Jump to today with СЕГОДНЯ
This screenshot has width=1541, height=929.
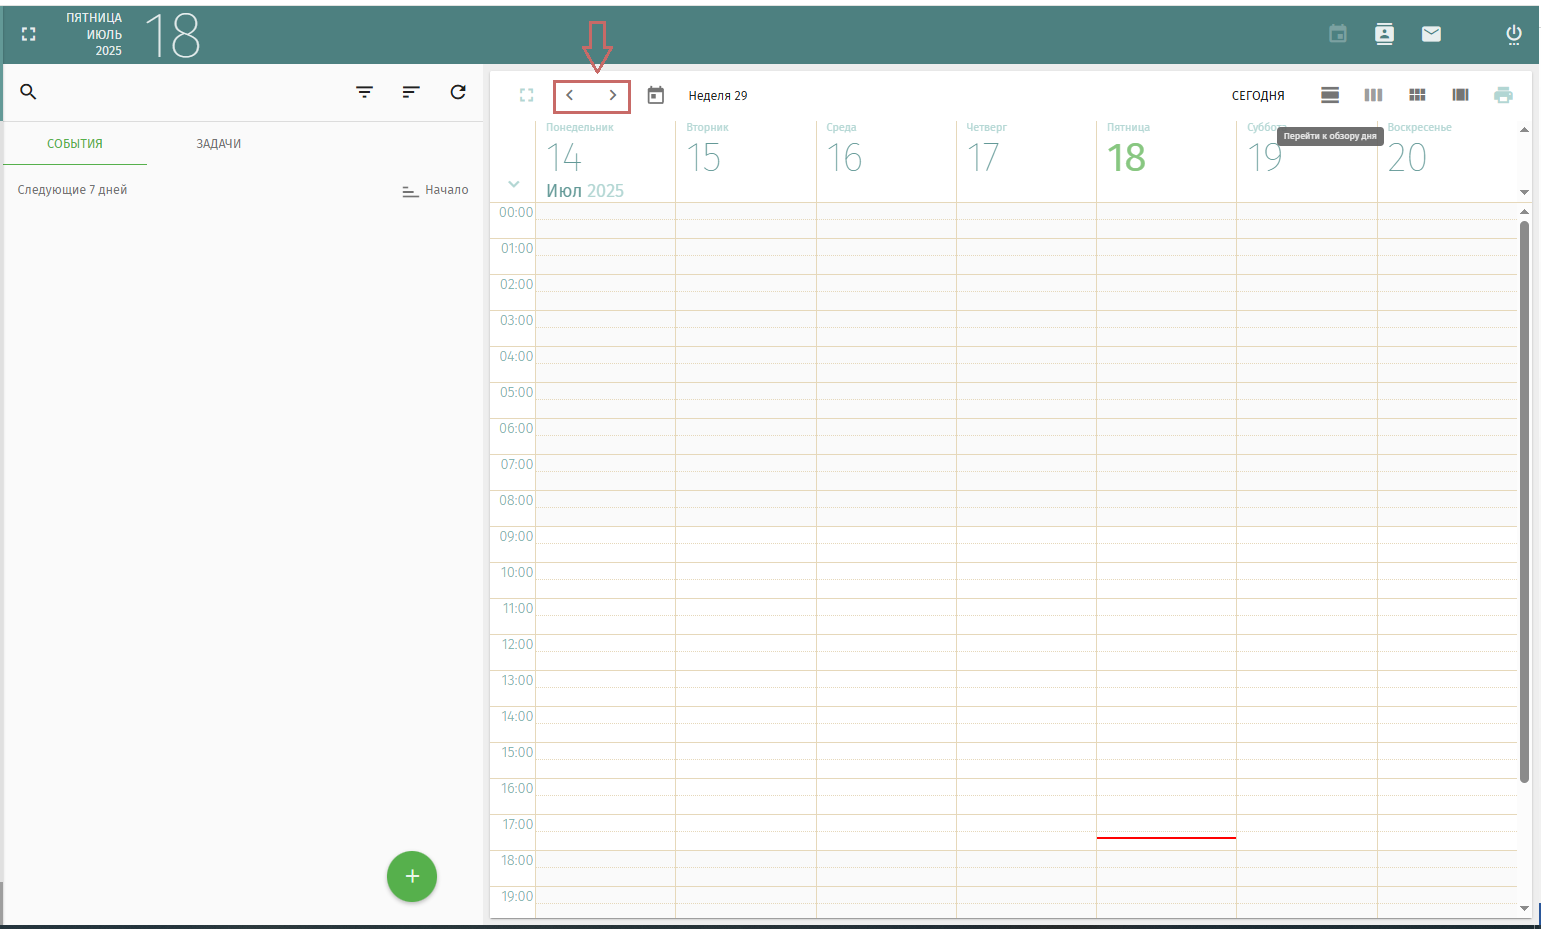pyautogui.click(x=1258, y=96)
